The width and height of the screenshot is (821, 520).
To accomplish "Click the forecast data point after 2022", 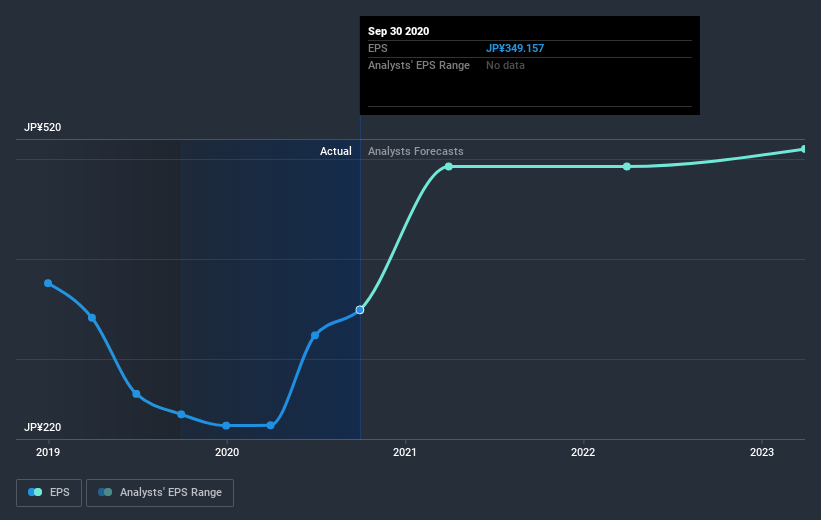I will [627, 167].
